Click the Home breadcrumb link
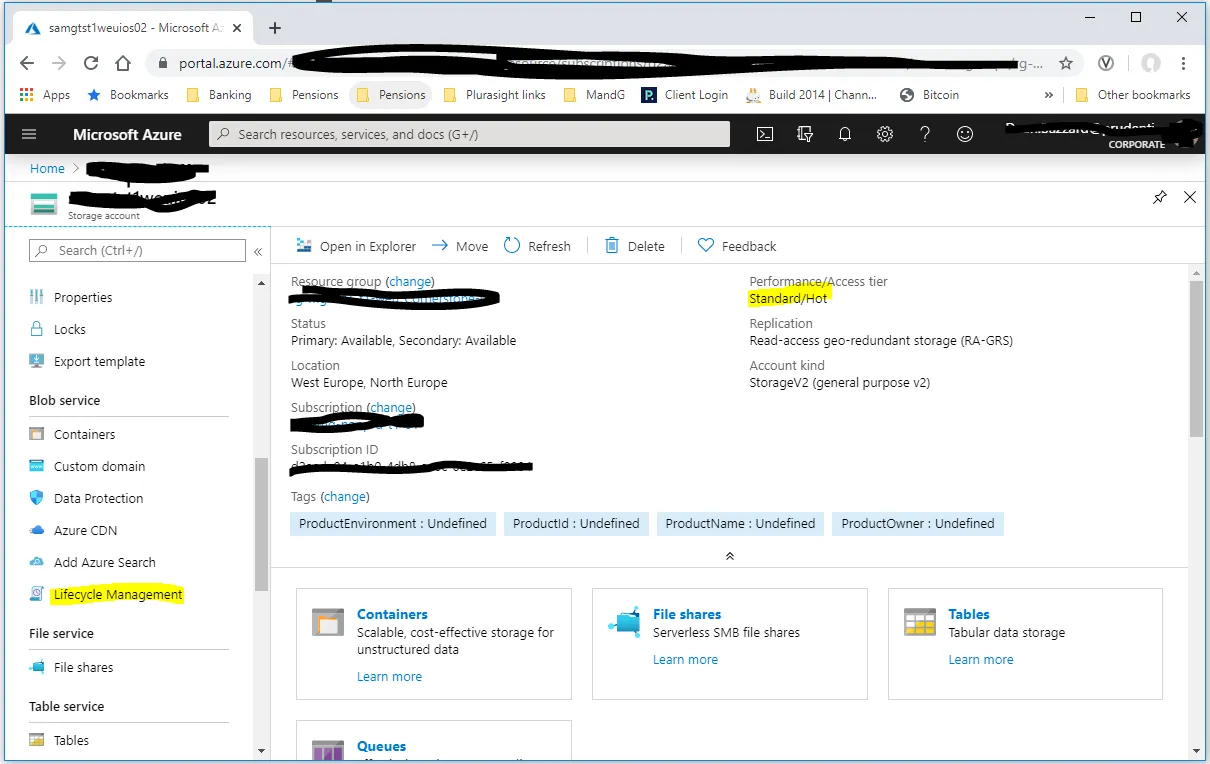The image size is (1210, 764). click(47, 168)
